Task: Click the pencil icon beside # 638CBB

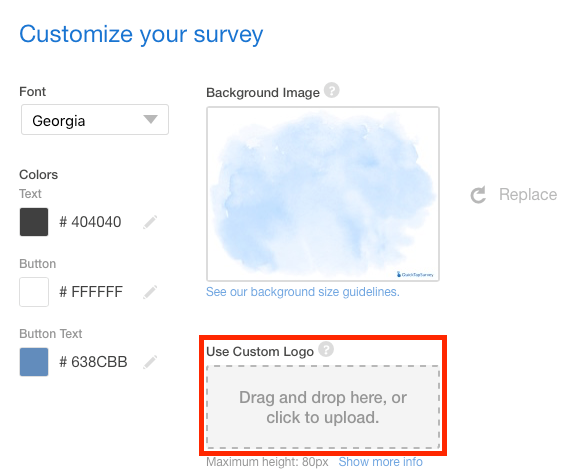Action: click(150, 362)
